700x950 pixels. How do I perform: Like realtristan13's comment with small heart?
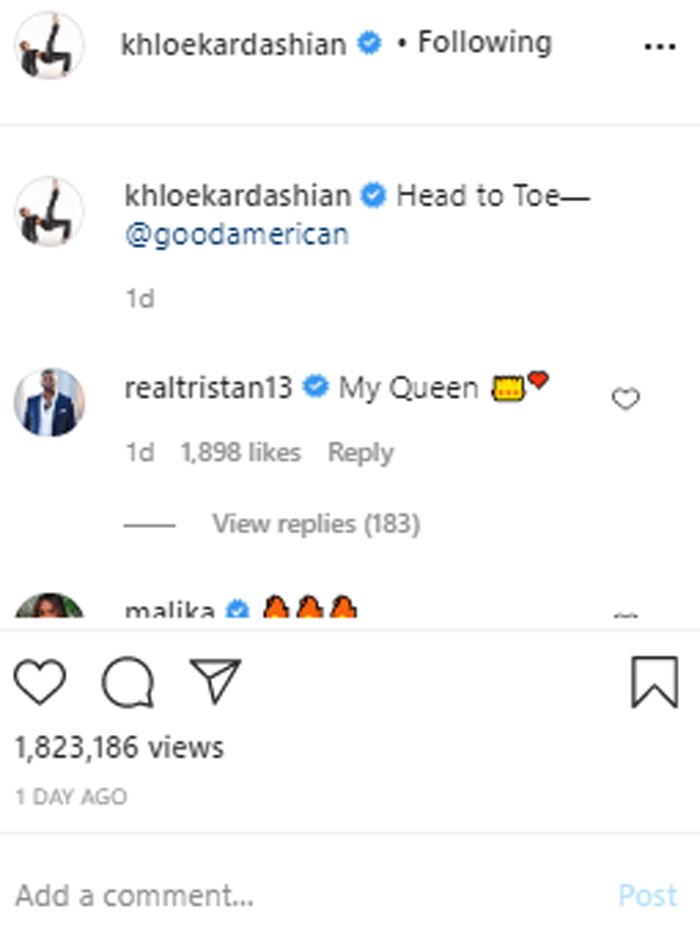pyautogui.click(x=625, y=400)
